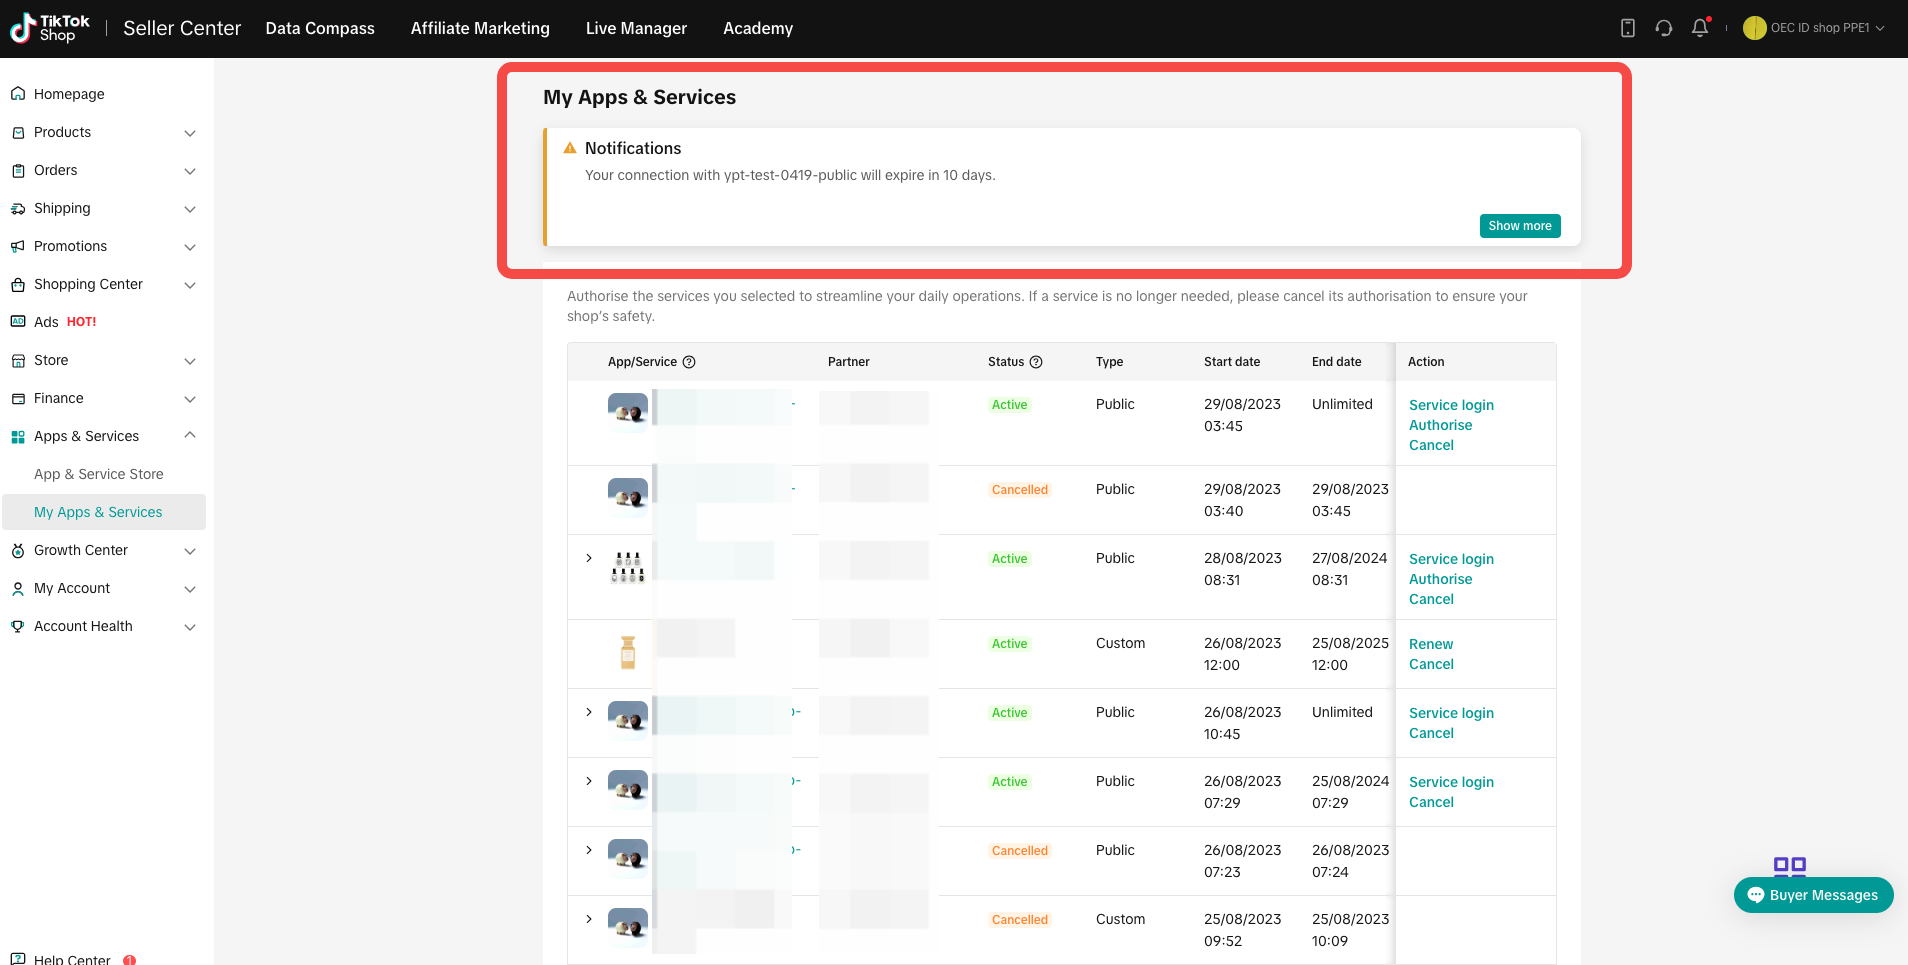
Task: Open the Affiliate Marketing top menu
Action: click(x=480, y=28)
